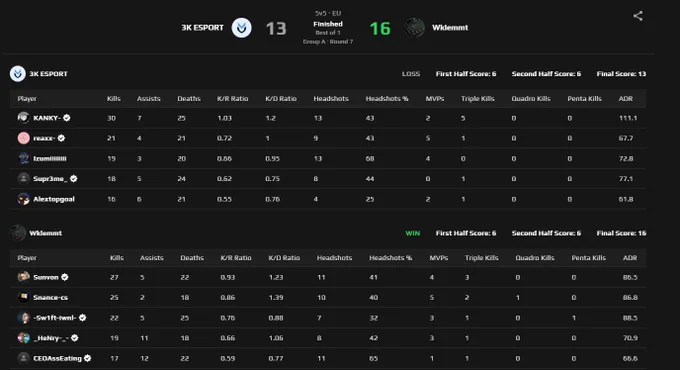Open -Sw1ft-iwnl- player avatar

(23, 318)
